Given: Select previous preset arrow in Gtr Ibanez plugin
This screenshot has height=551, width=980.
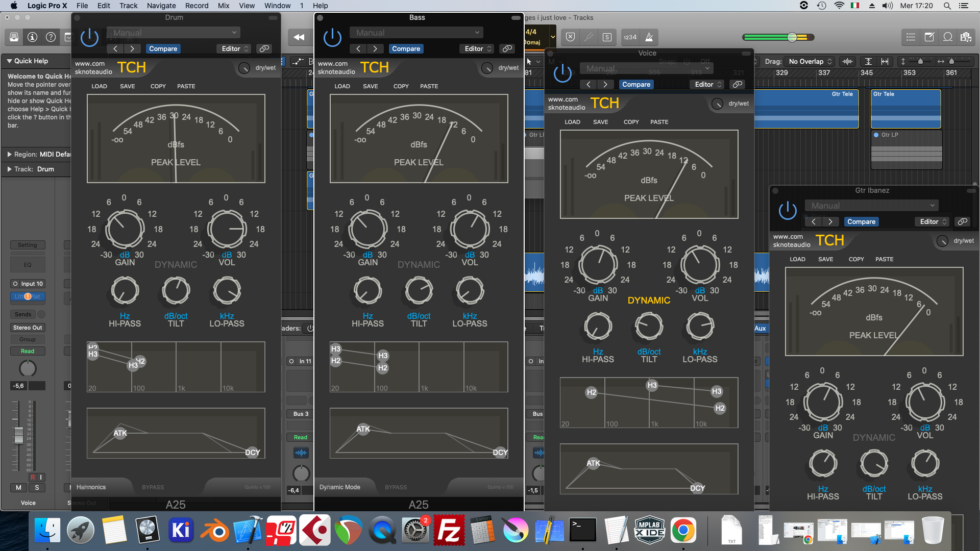Looking at the screenshot, I should (x=813, y=222).
